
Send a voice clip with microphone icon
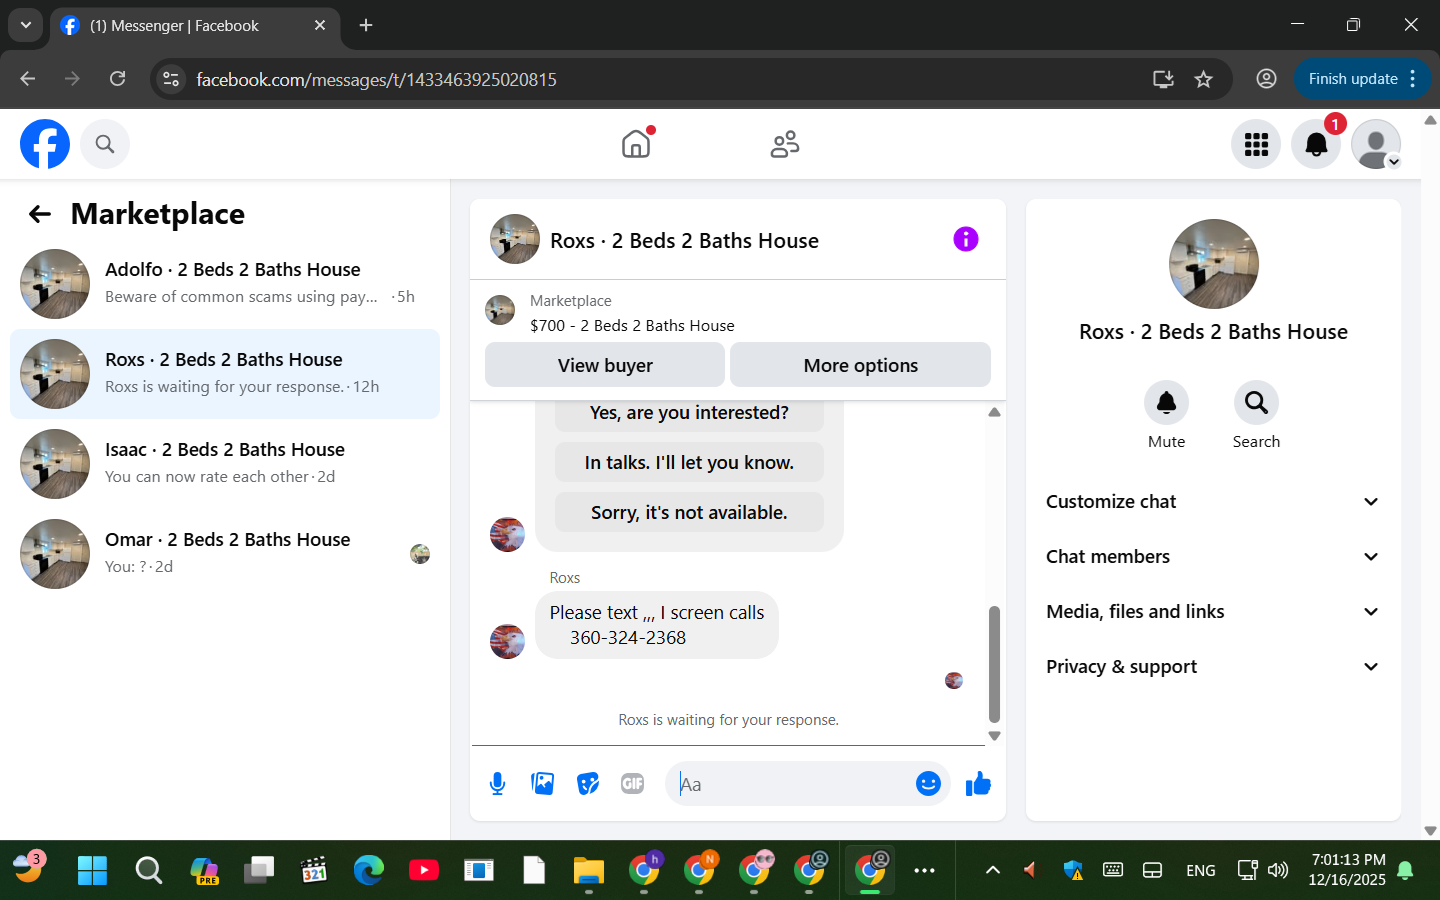click(x=497, y=784)
